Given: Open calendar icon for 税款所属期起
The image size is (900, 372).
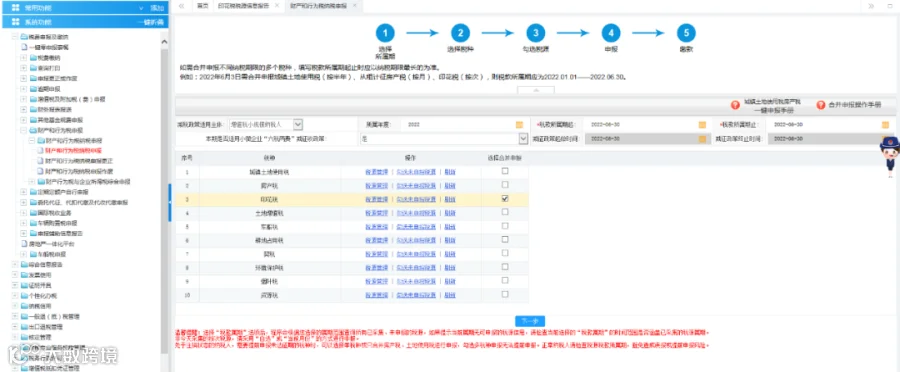Looking at the screenshot, I should [x=702, y=125].
